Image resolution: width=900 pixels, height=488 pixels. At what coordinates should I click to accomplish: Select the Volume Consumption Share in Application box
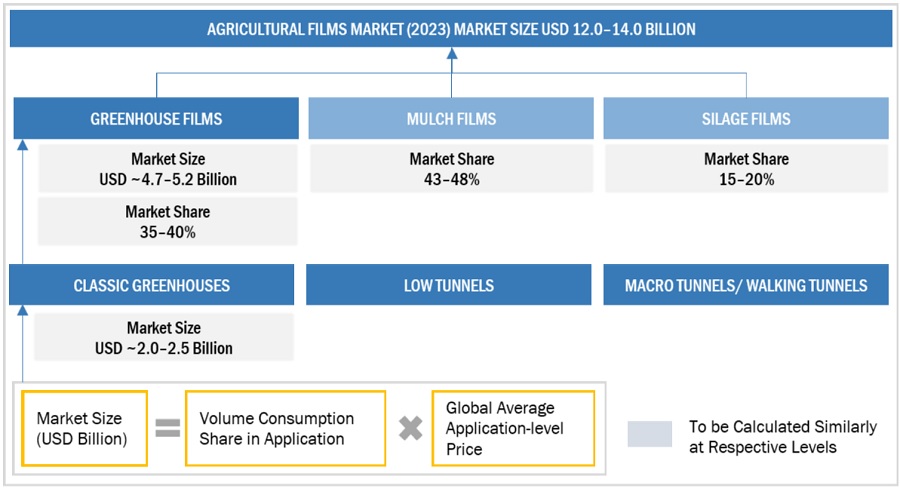click(x=285, y=428)
